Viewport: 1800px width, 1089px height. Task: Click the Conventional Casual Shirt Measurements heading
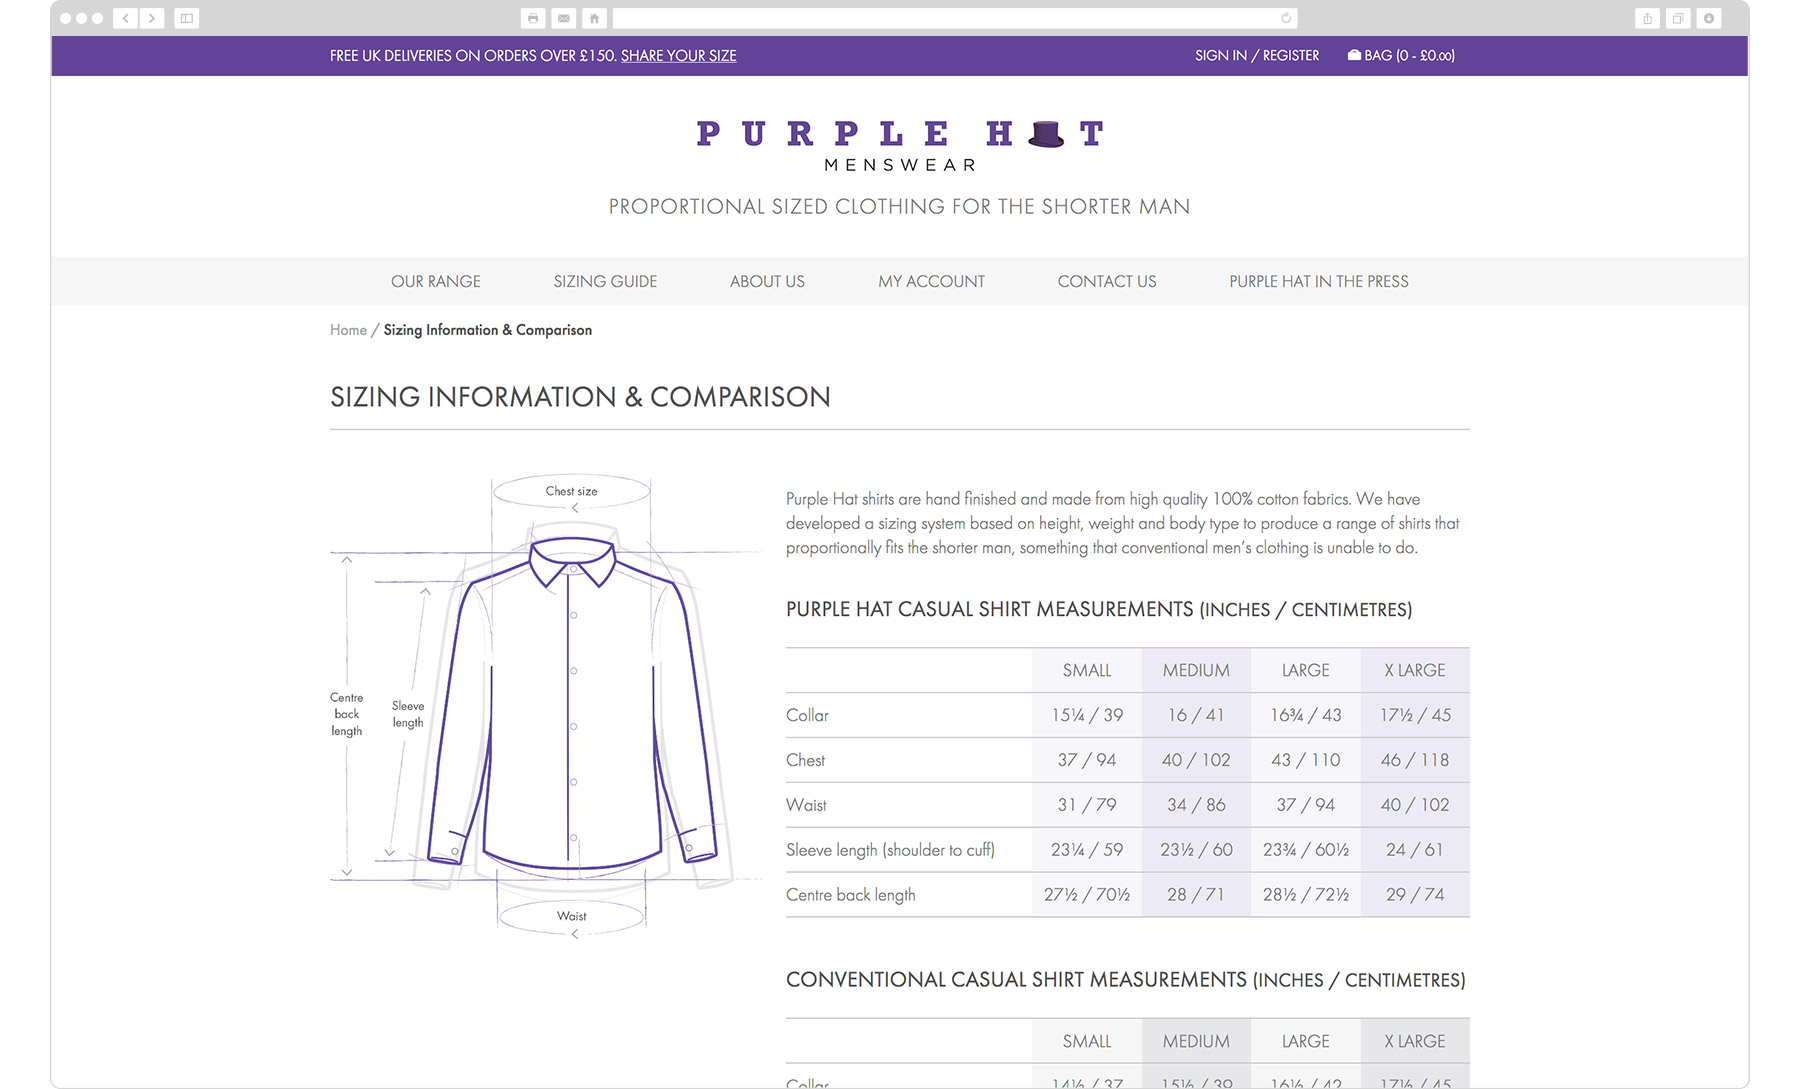[x=1126, y=980]
